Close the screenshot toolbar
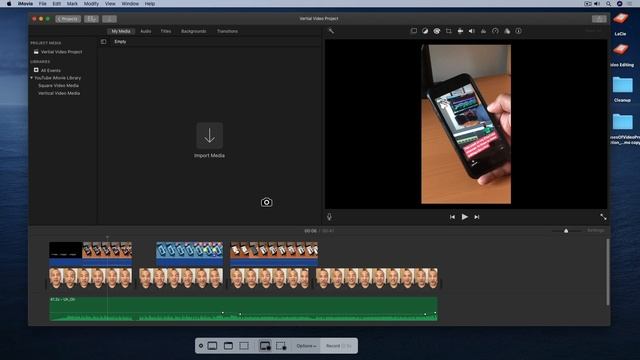This screenshot has width=640, height=360. [x=201, y=346]
